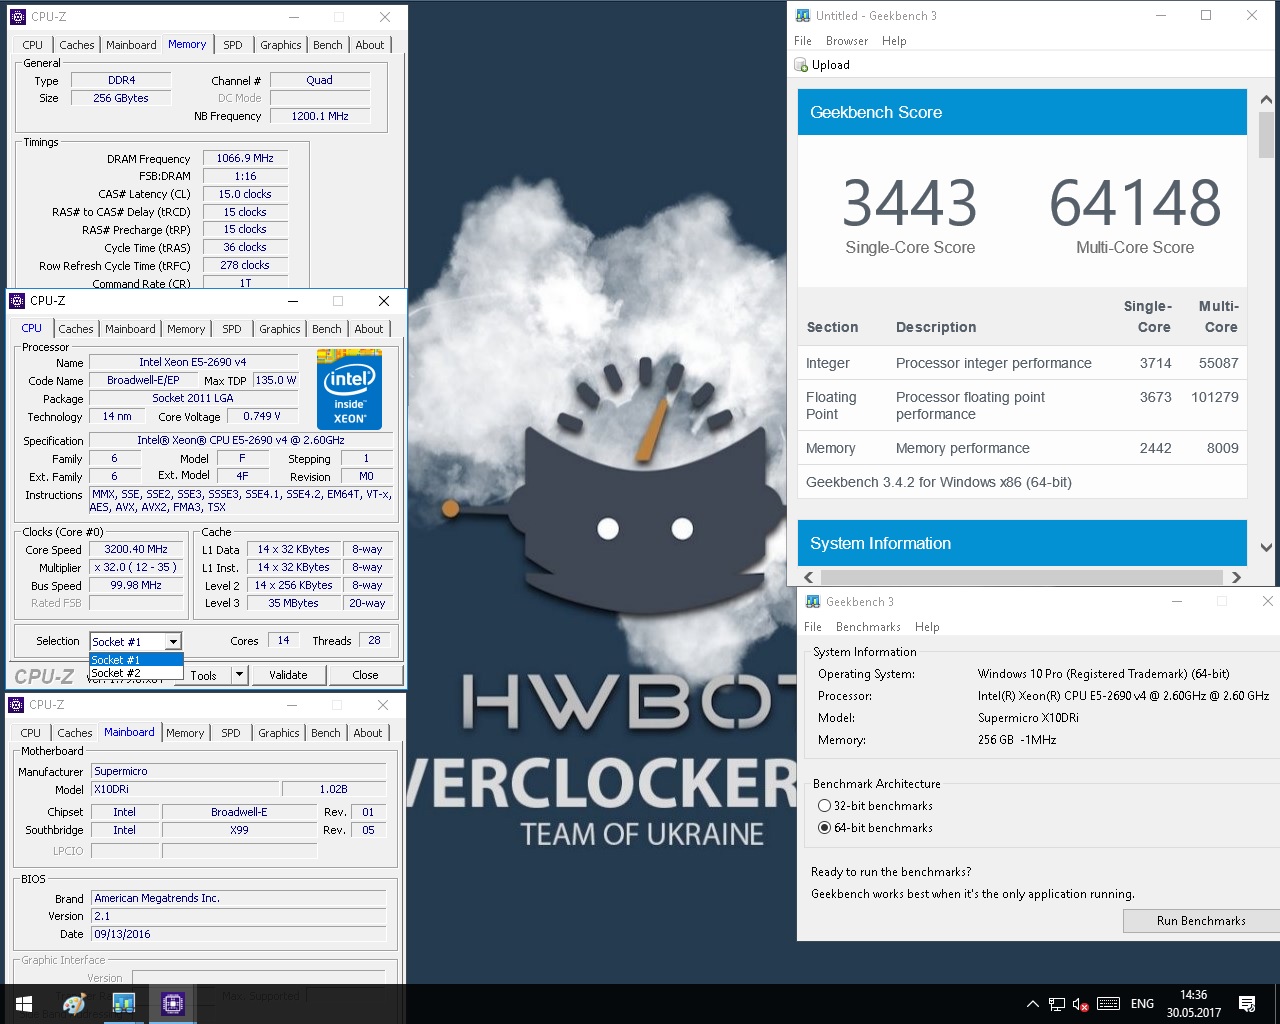Viewport: 1280px width, 1024px height.
Task: Click the Close button in CPU-Z
Action: (x=365, y=675)
